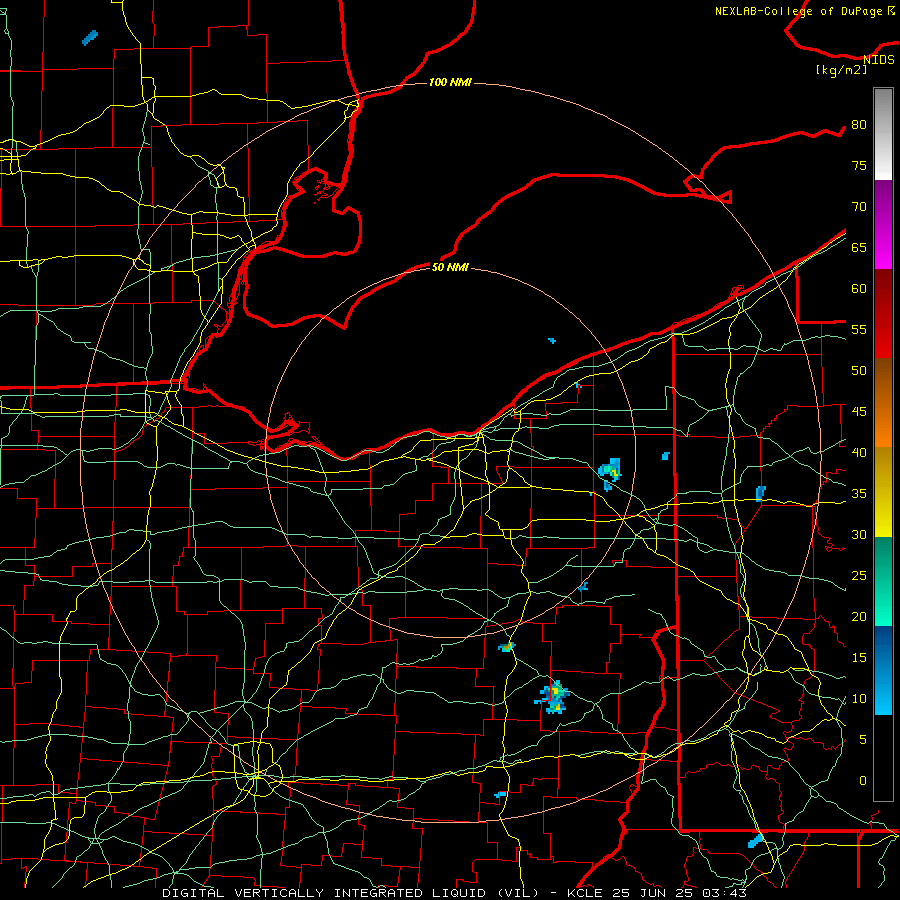Select the 100 NMI range ring label
This screenshot has height=900, width=900.
point(450,82)
